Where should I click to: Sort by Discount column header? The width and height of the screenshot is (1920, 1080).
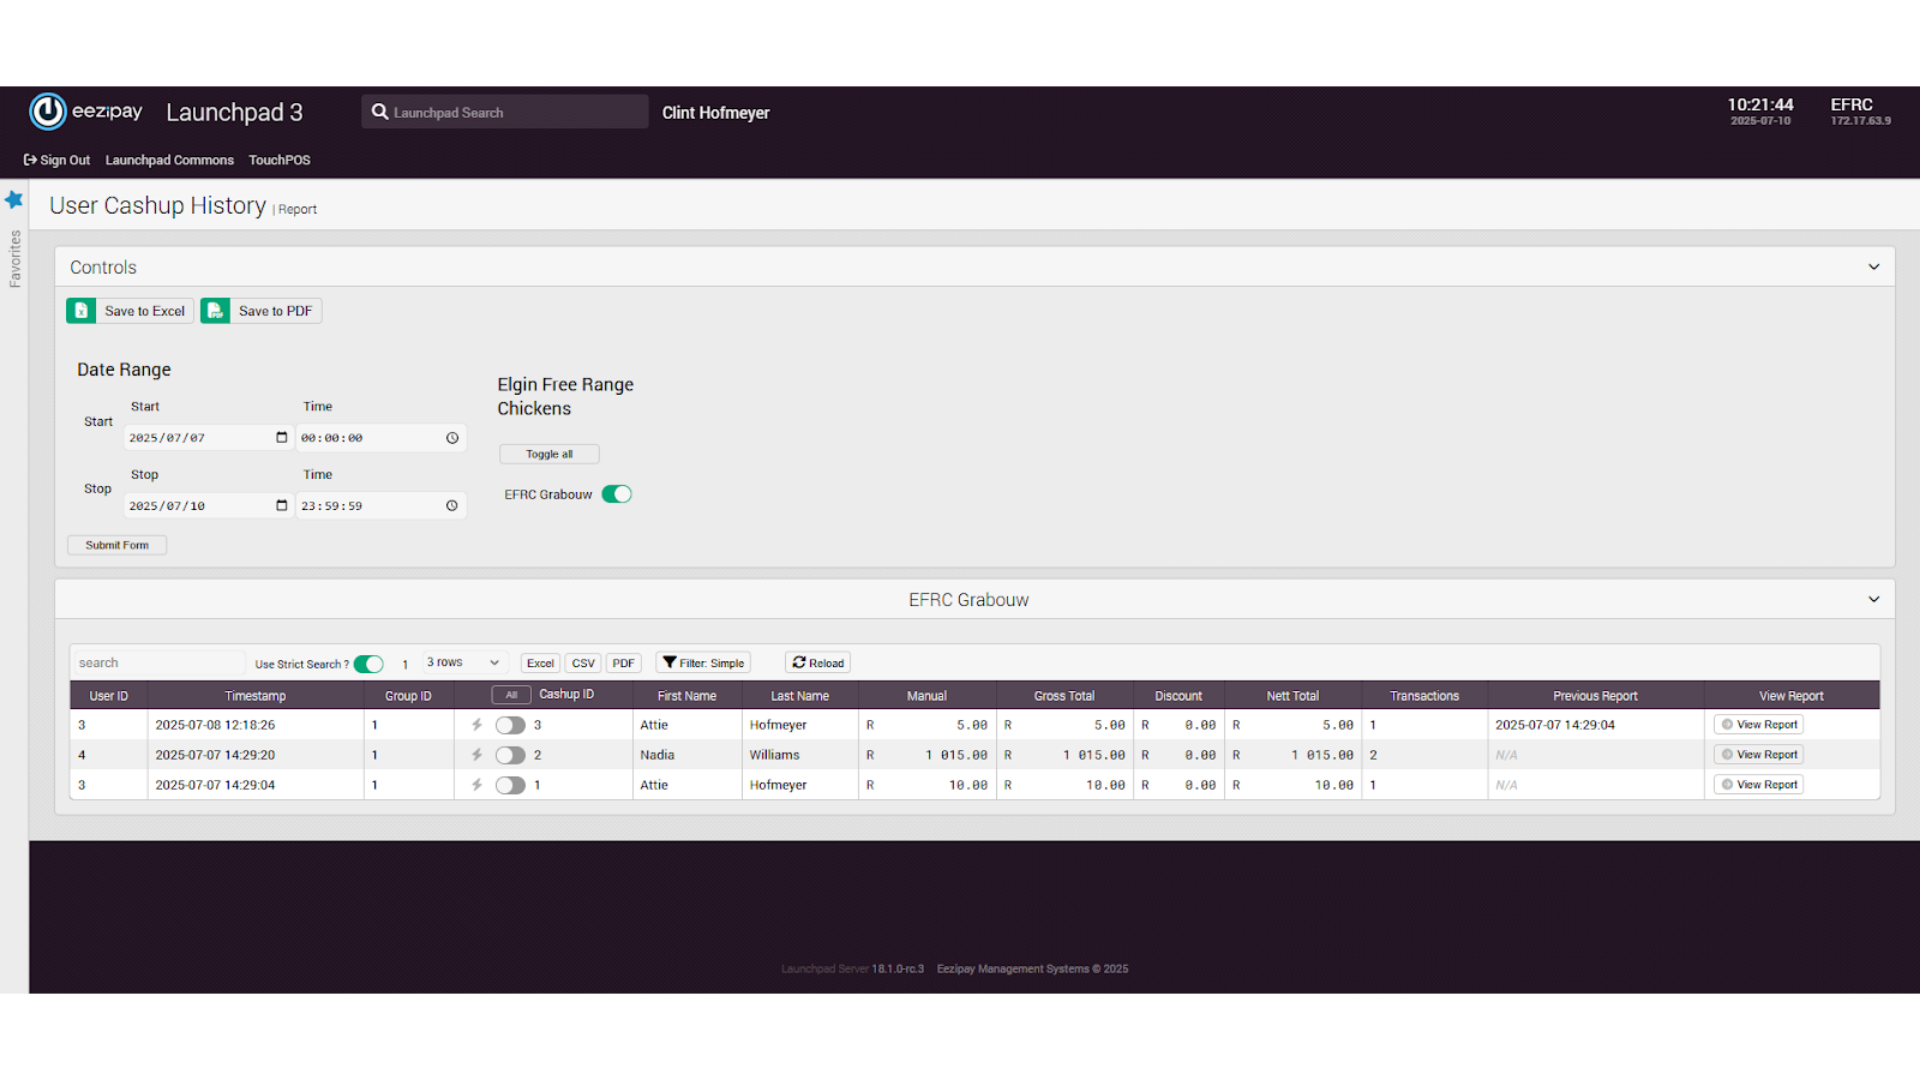[1178, 696]
